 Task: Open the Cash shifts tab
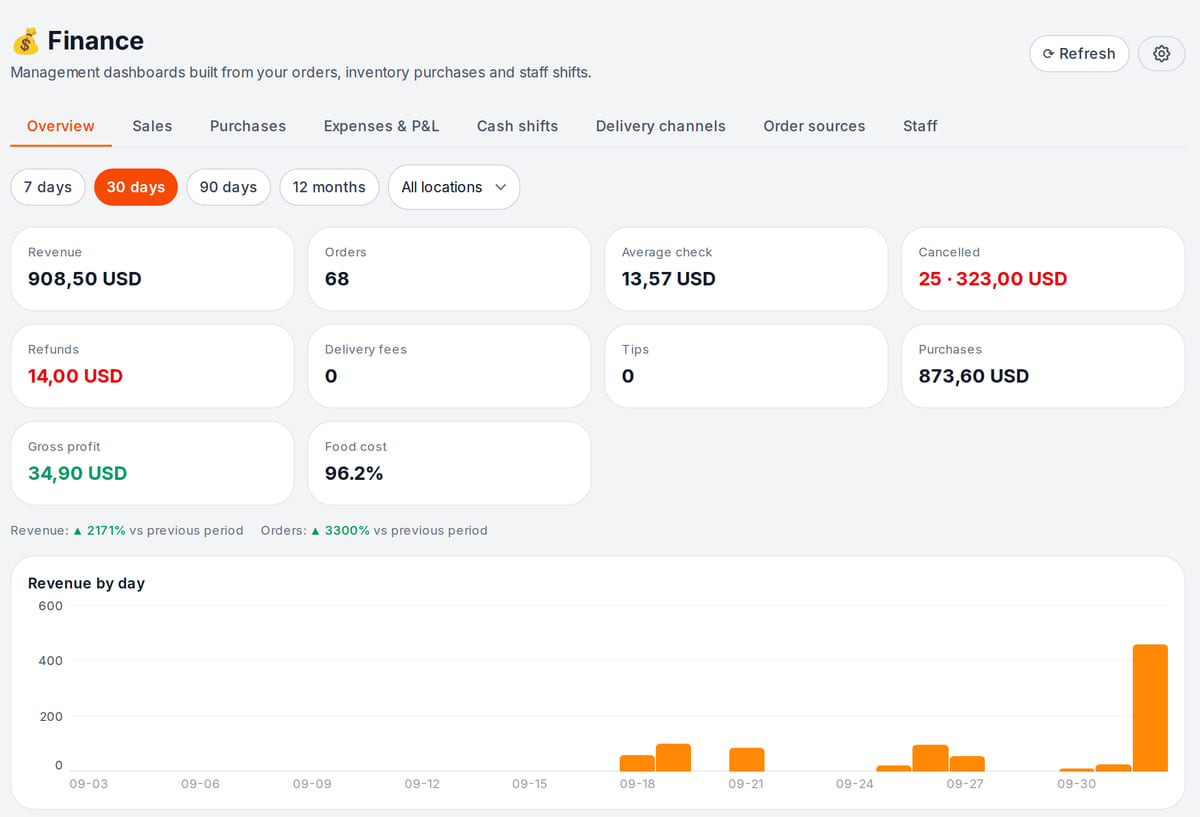click(517, 126)
